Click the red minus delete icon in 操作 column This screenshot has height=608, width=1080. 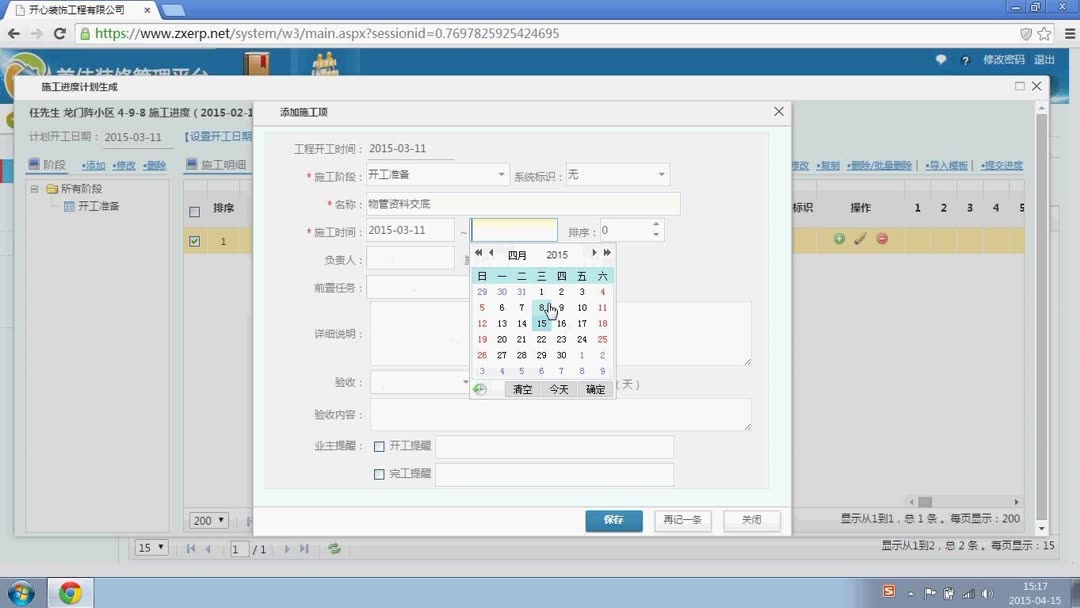click(882, 239)
